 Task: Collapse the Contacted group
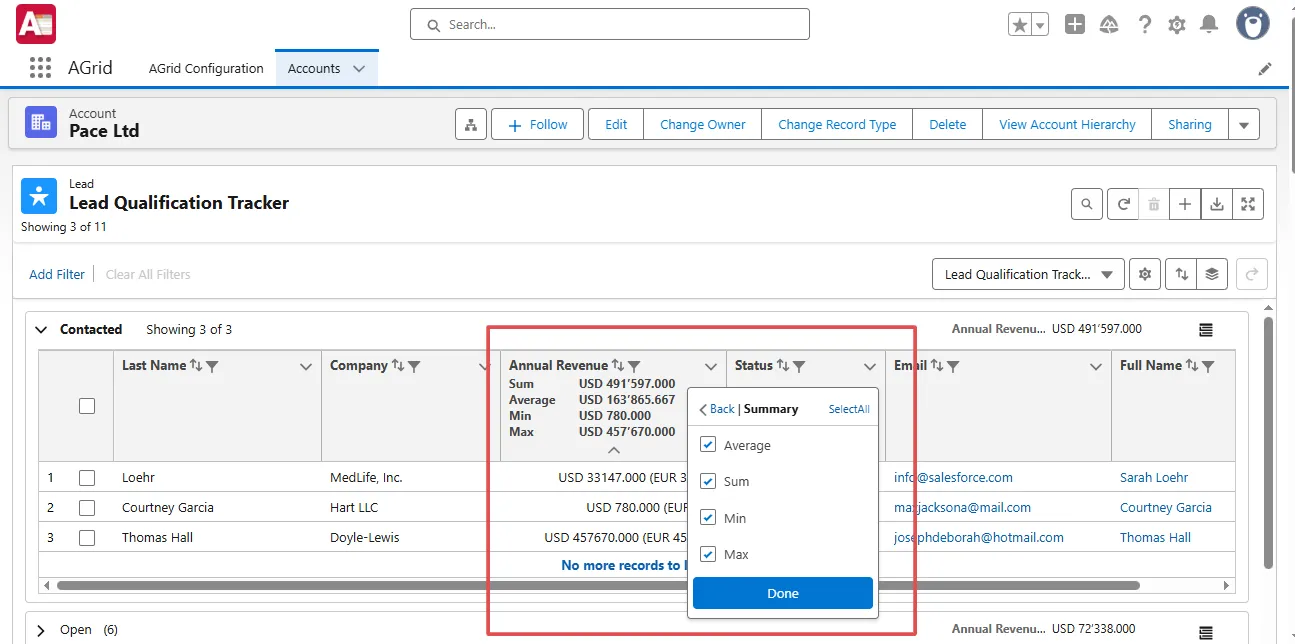[41, 329]
